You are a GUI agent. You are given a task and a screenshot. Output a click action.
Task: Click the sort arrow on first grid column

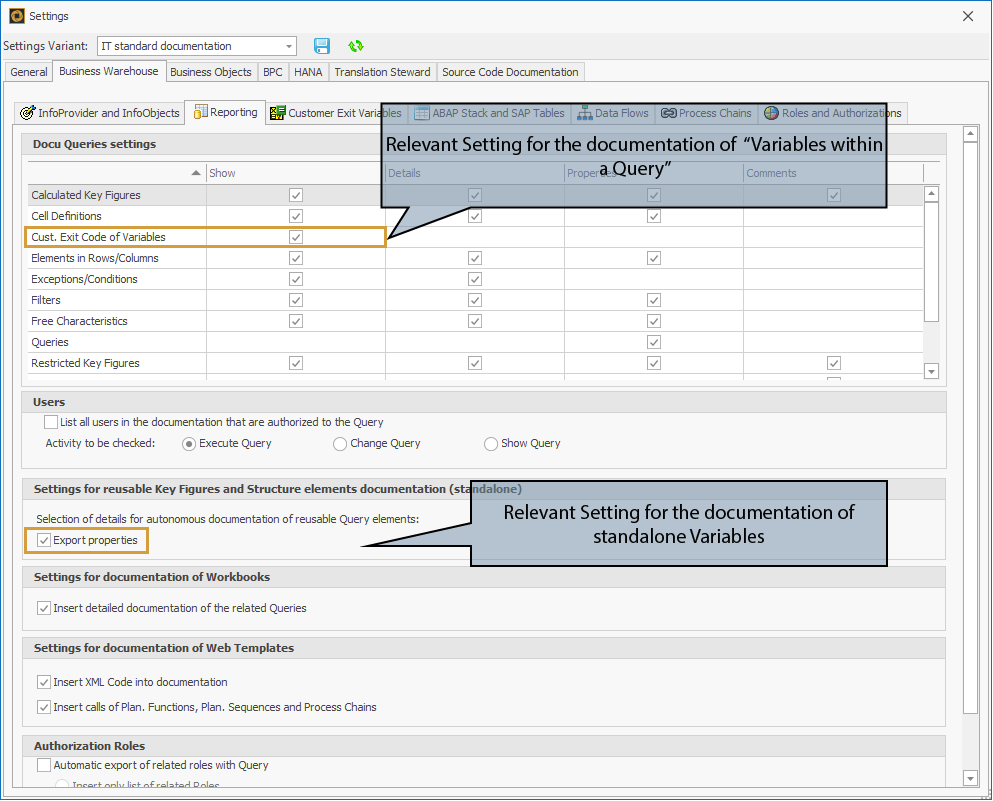click(x=195, y=172)
